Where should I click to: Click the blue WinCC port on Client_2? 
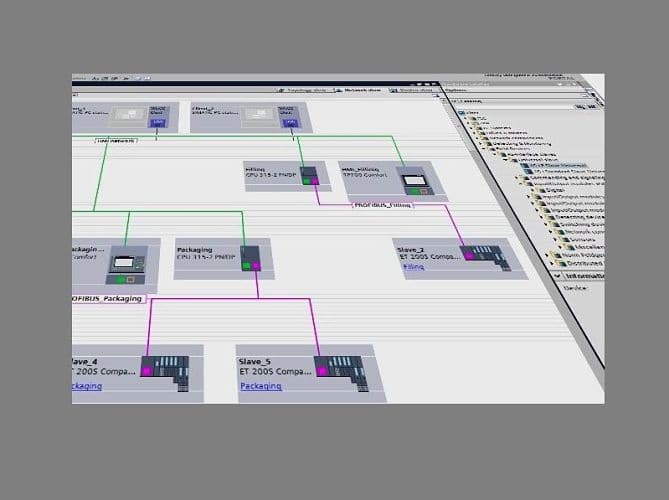(x=290, y=123)
